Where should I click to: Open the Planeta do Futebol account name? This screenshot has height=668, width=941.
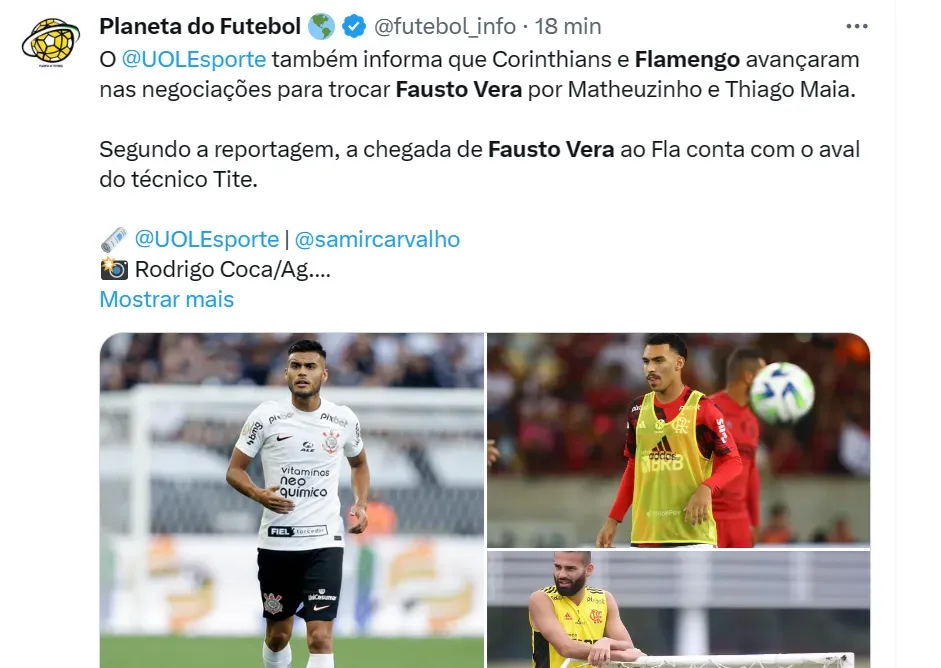tap(200, 26)
